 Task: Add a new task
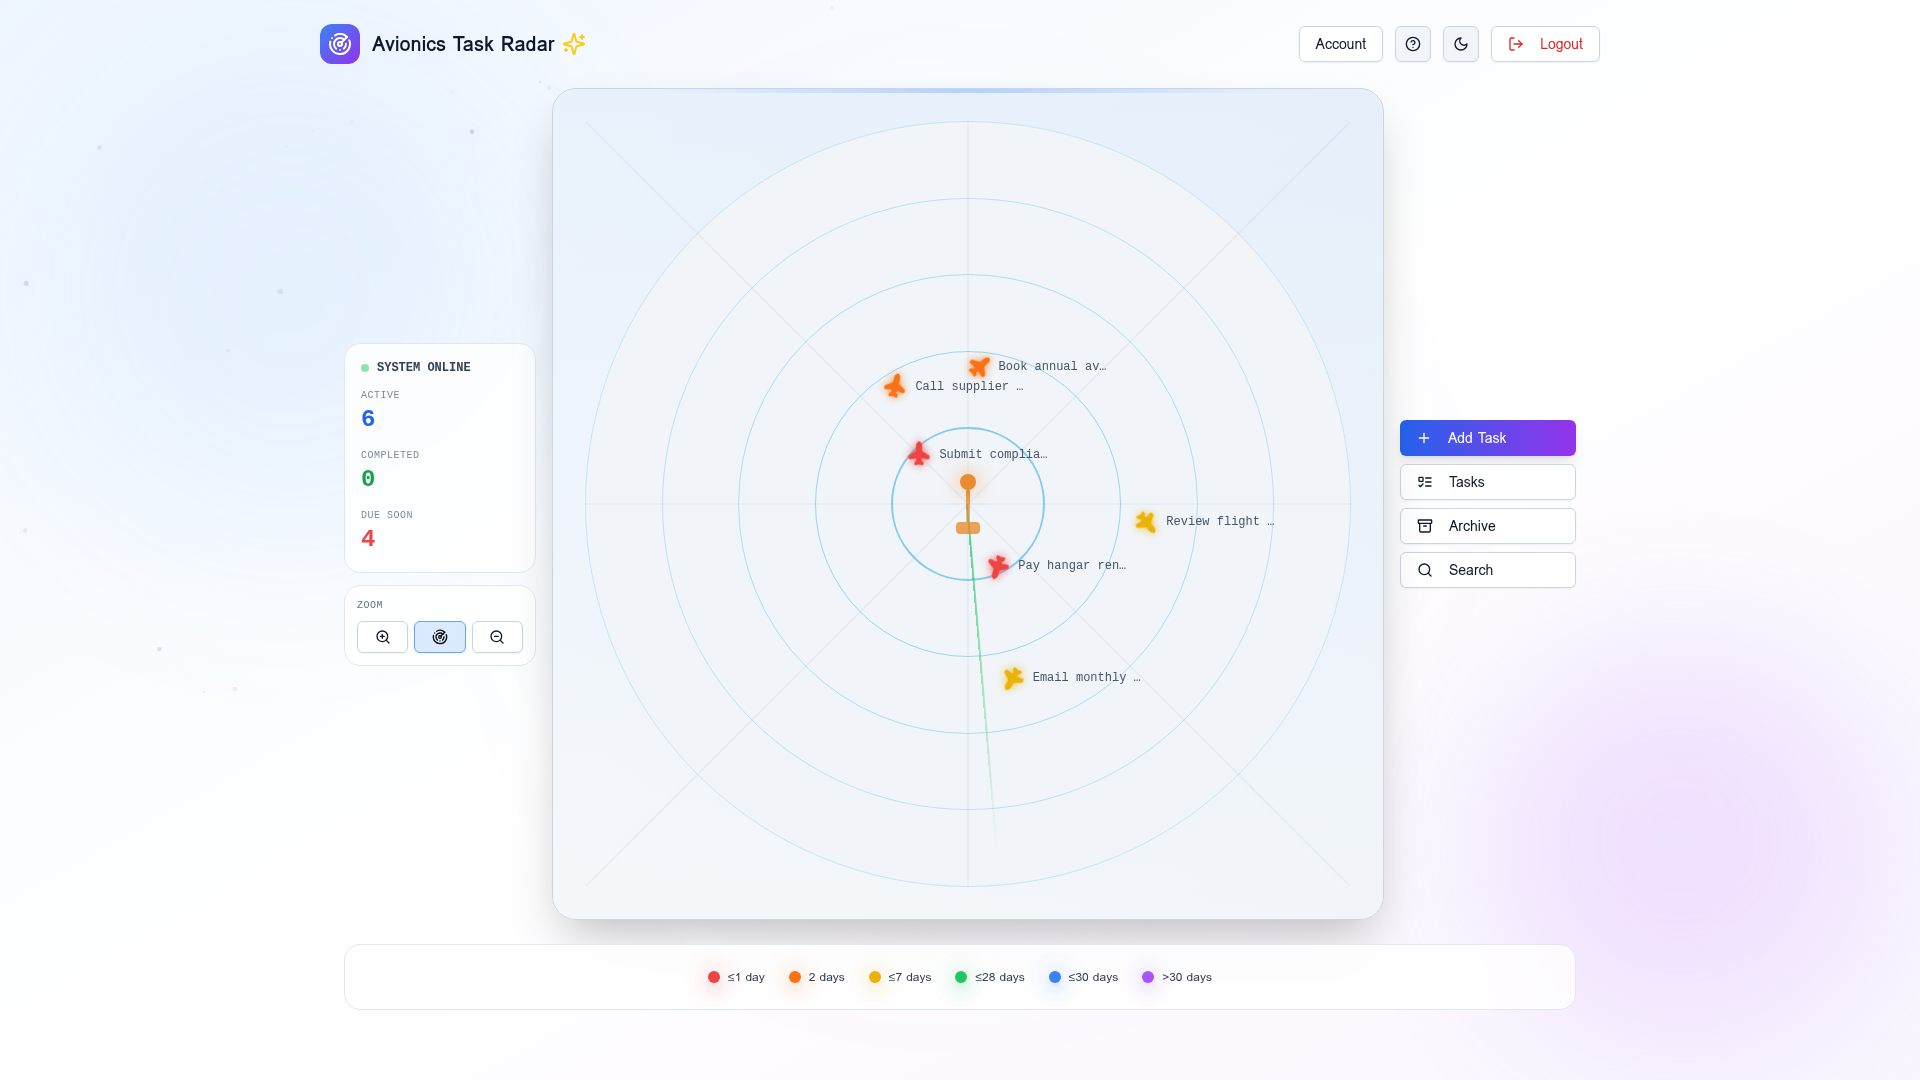click(x=1488, y=438)
